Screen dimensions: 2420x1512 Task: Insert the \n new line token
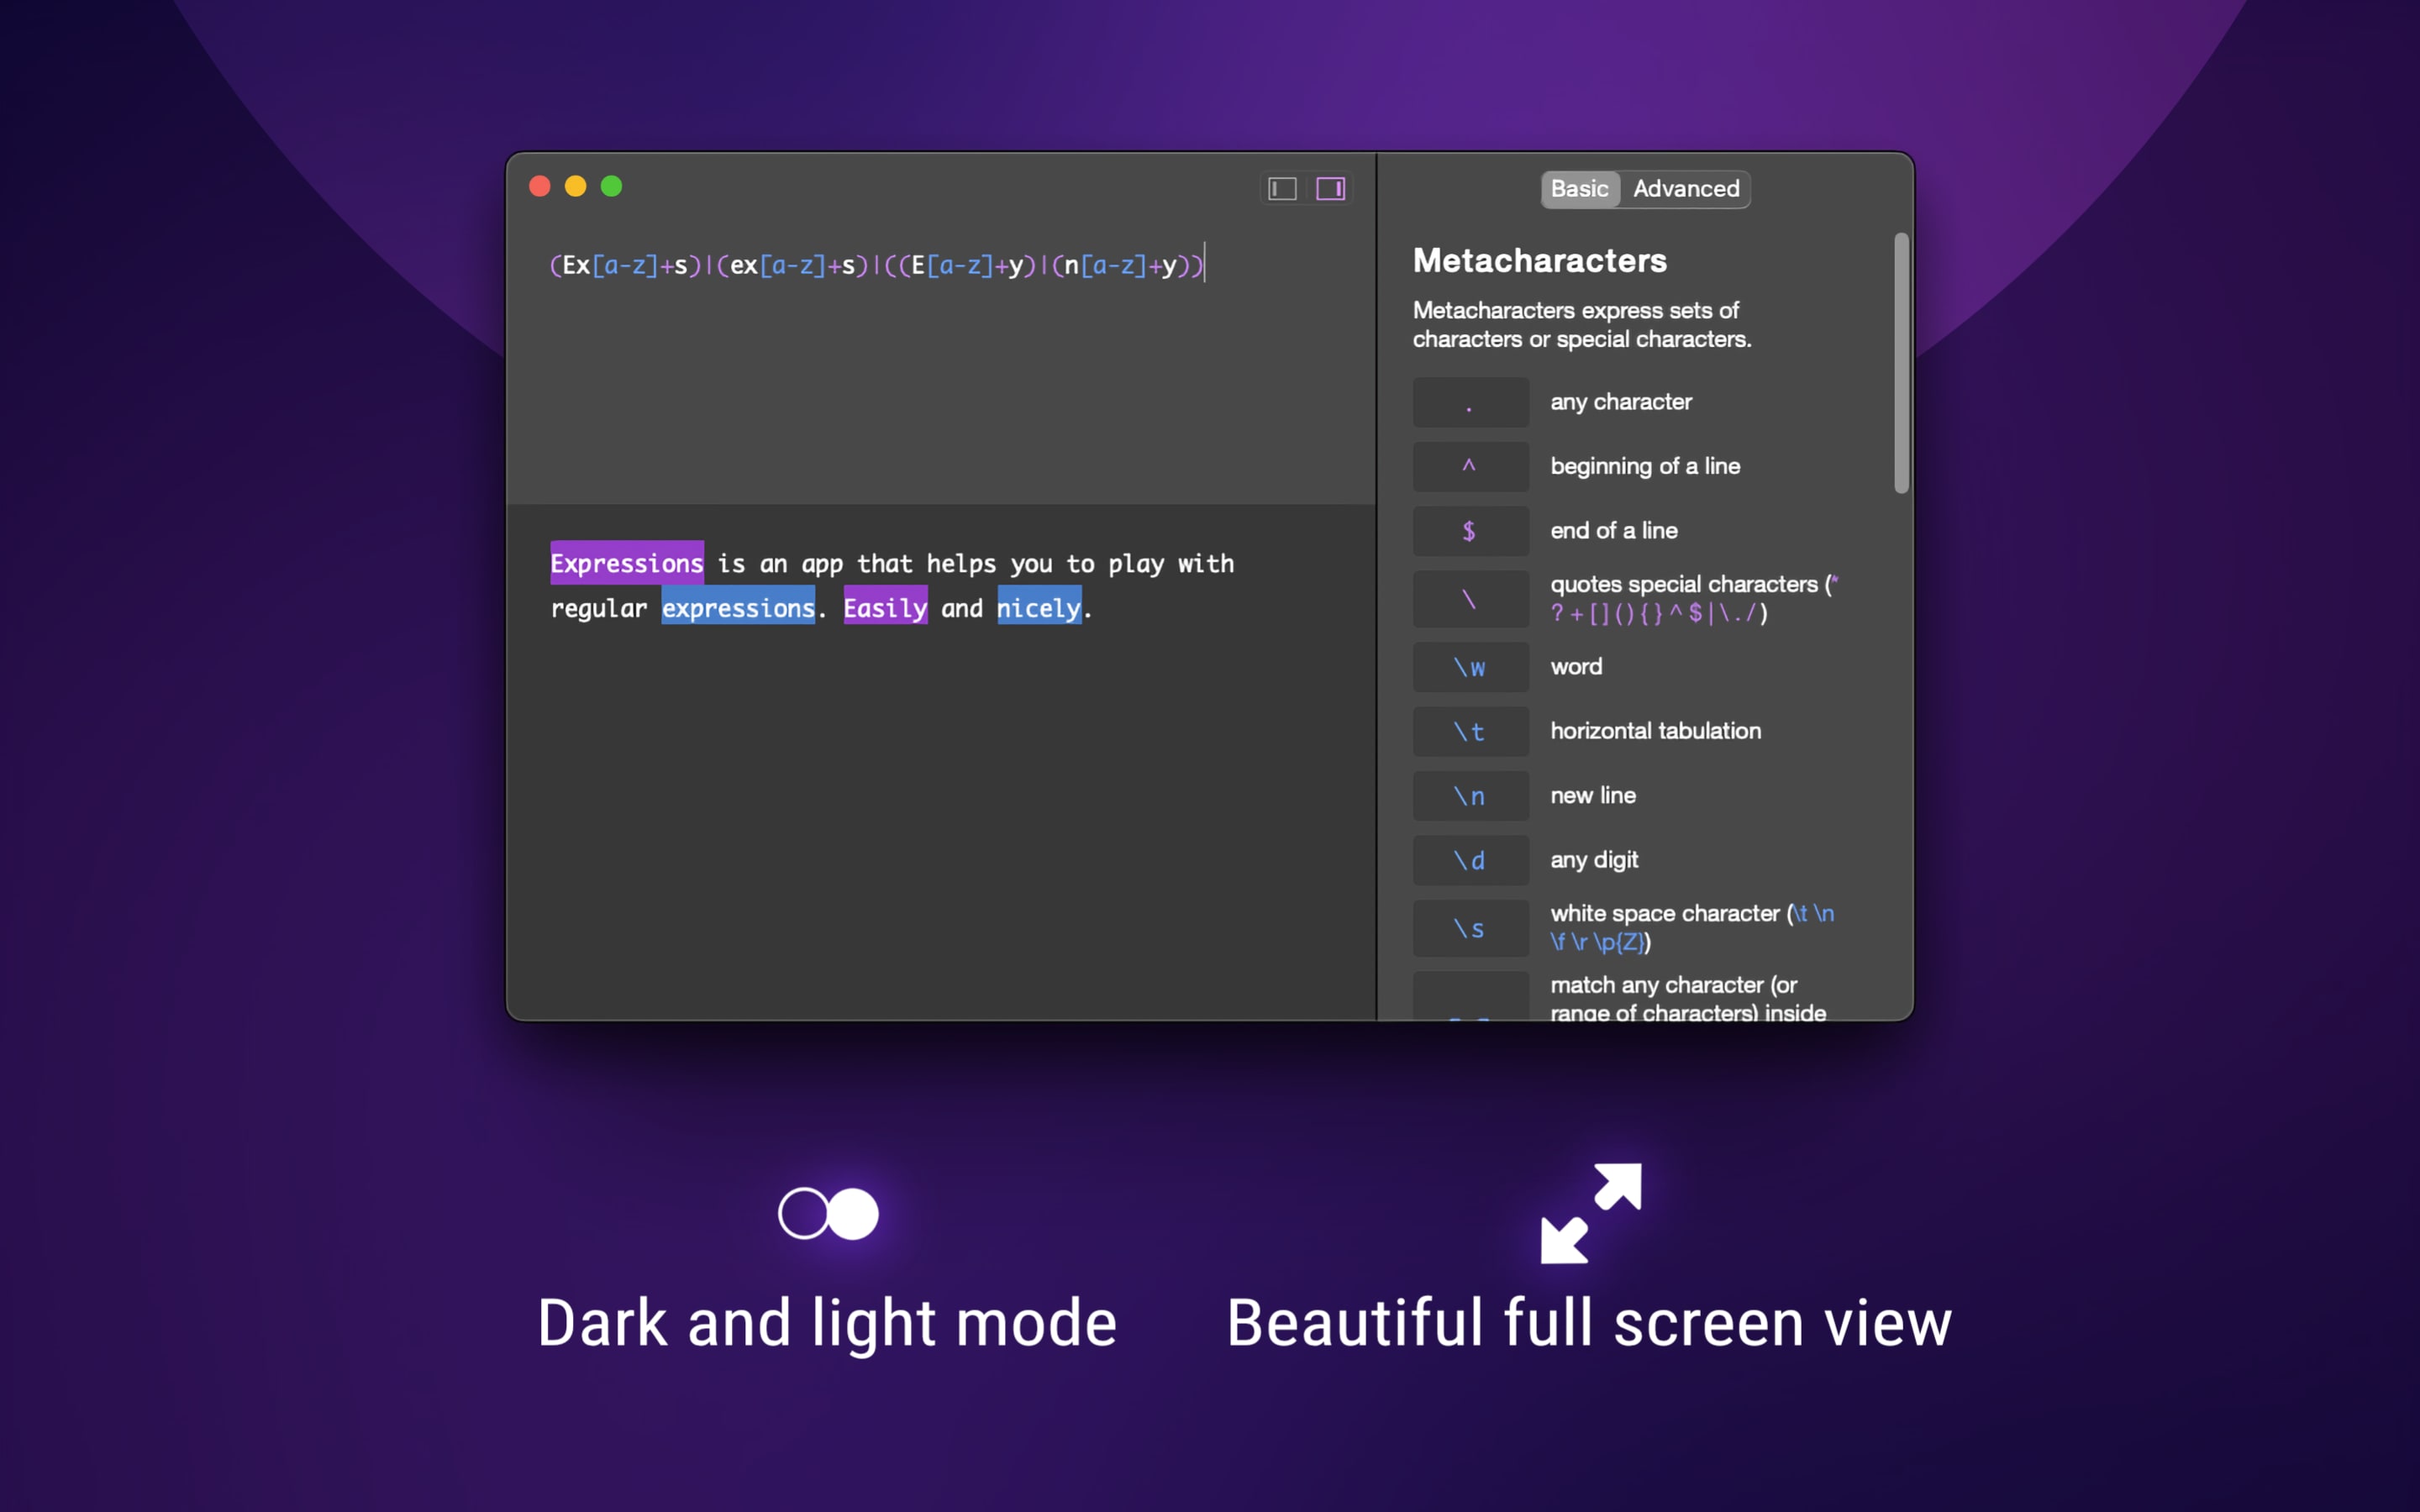1470,796
